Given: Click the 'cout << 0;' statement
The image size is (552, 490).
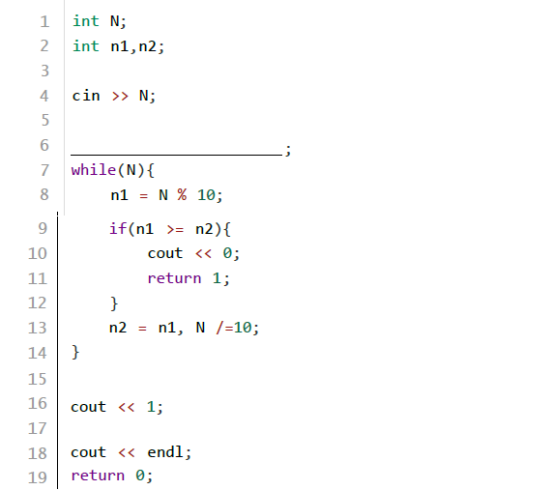Looking at the screenshot, I should click(194, 253).
